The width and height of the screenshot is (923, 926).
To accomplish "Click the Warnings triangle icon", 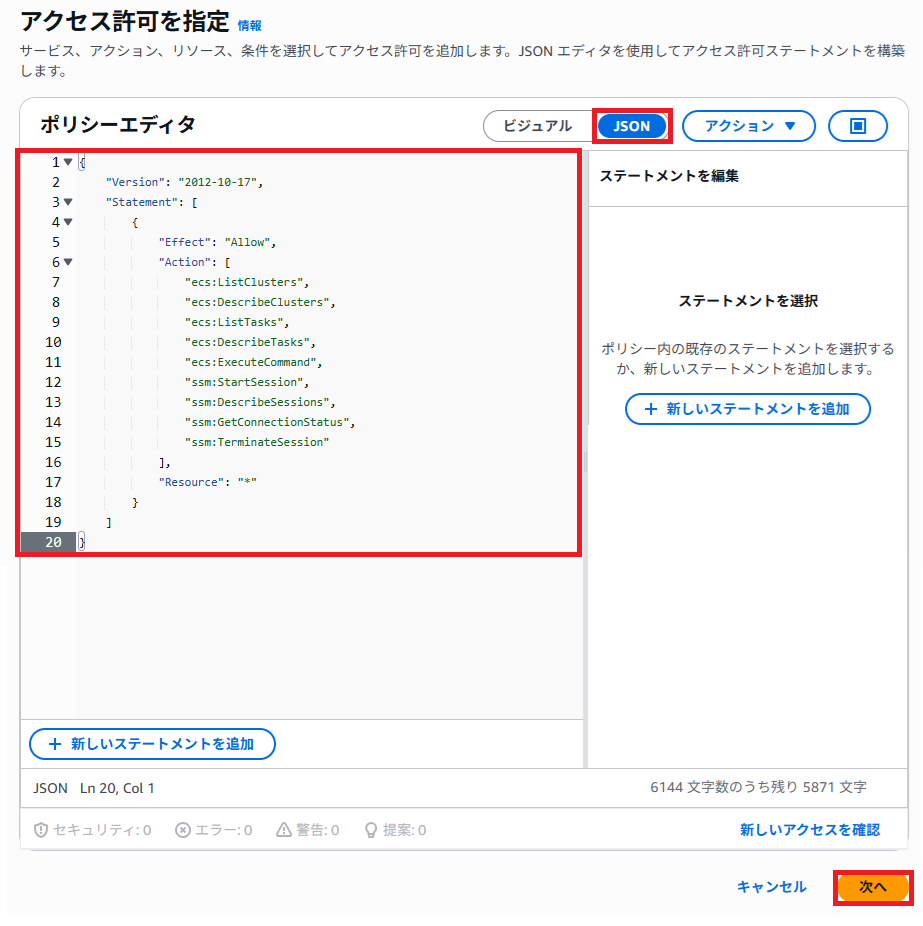I will [284, 830].
